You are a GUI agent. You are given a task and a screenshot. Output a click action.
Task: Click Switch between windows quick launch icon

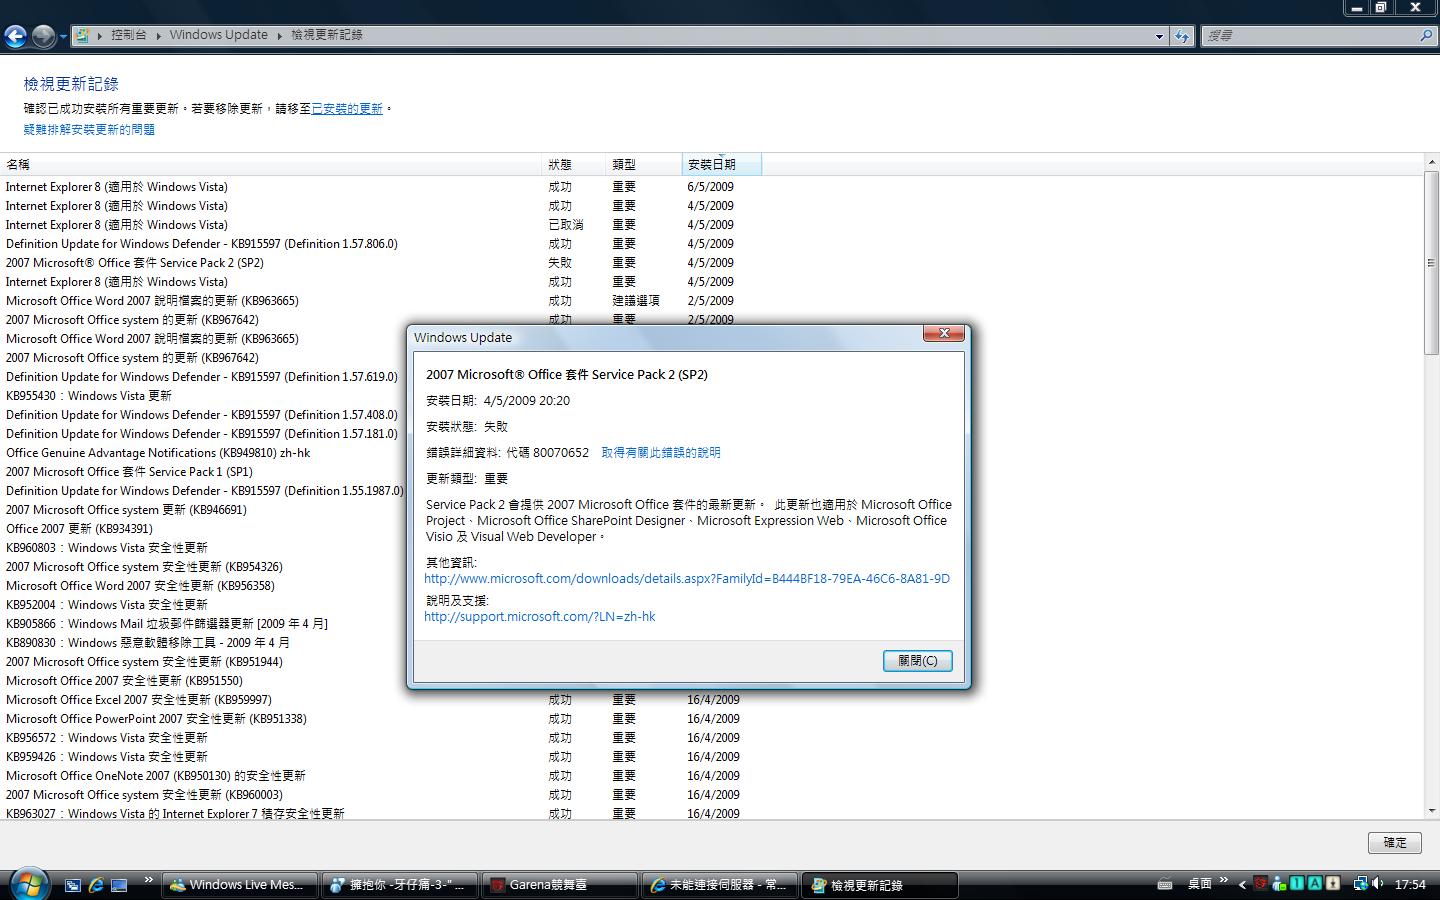(x=73, y=885)
